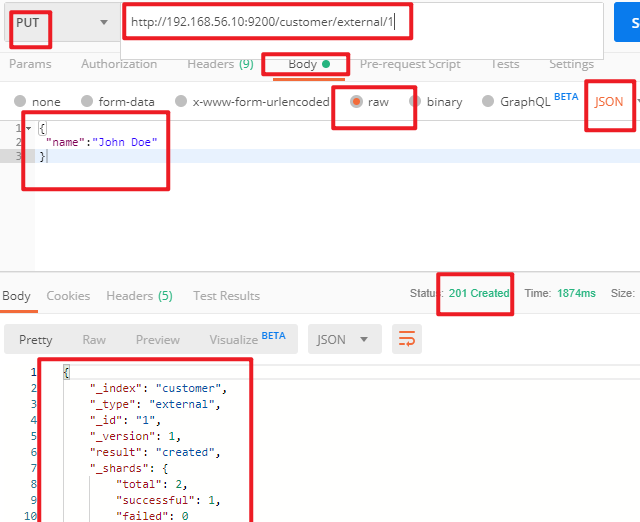Open the response Headers (5) tab
The height and width of the screenshot is (522, 640).
pos(140,296)
